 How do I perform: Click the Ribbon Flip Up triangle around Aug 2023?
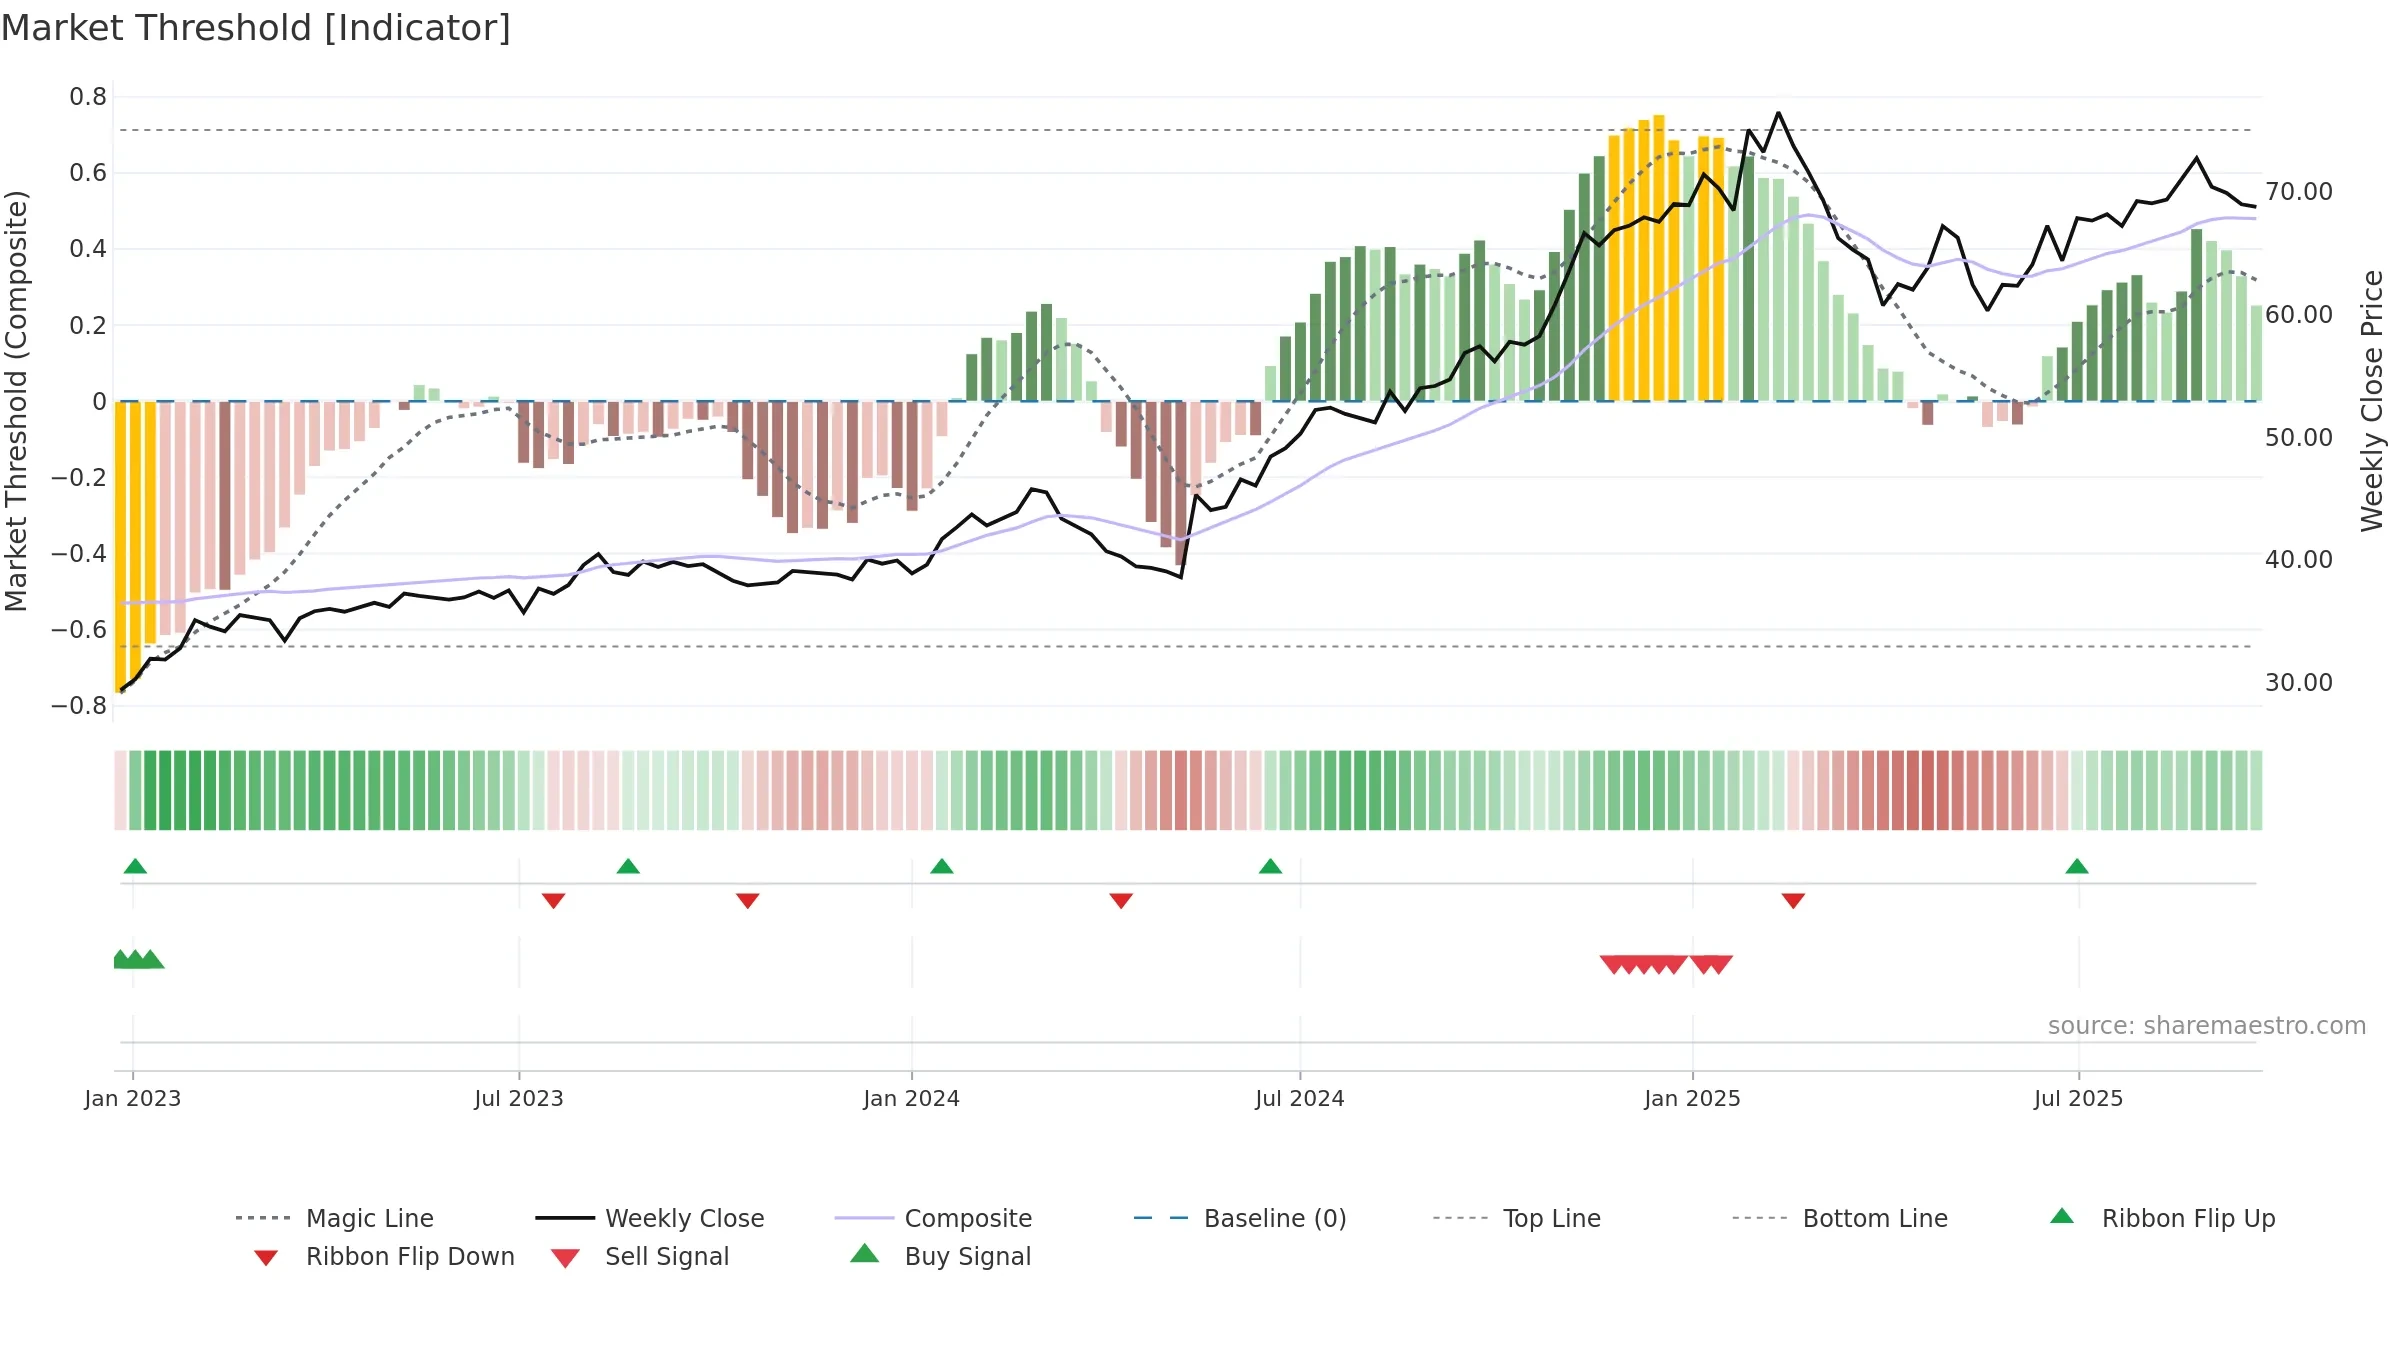(628, 866)
